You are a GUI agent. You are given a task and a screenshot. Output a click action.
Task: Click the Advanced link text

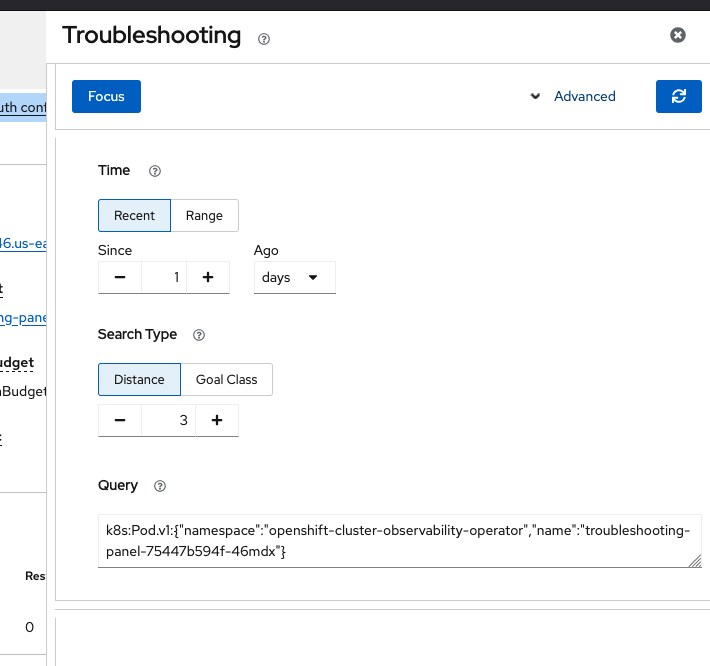(585, 96)
